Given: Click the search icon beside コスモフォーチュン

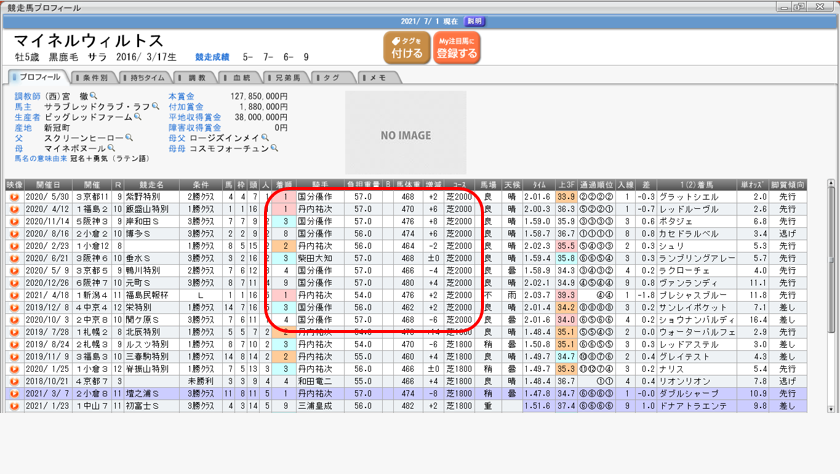Looking at the screenshot, I should click(275, 148).
